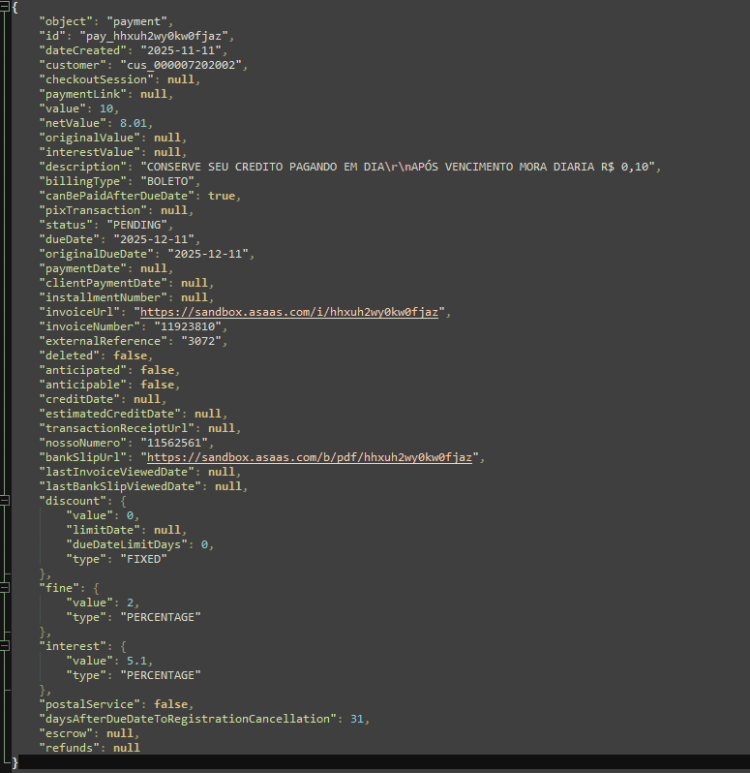
Task: Collapse the "interest" object fold marker
Action: [x=4, y=646]
